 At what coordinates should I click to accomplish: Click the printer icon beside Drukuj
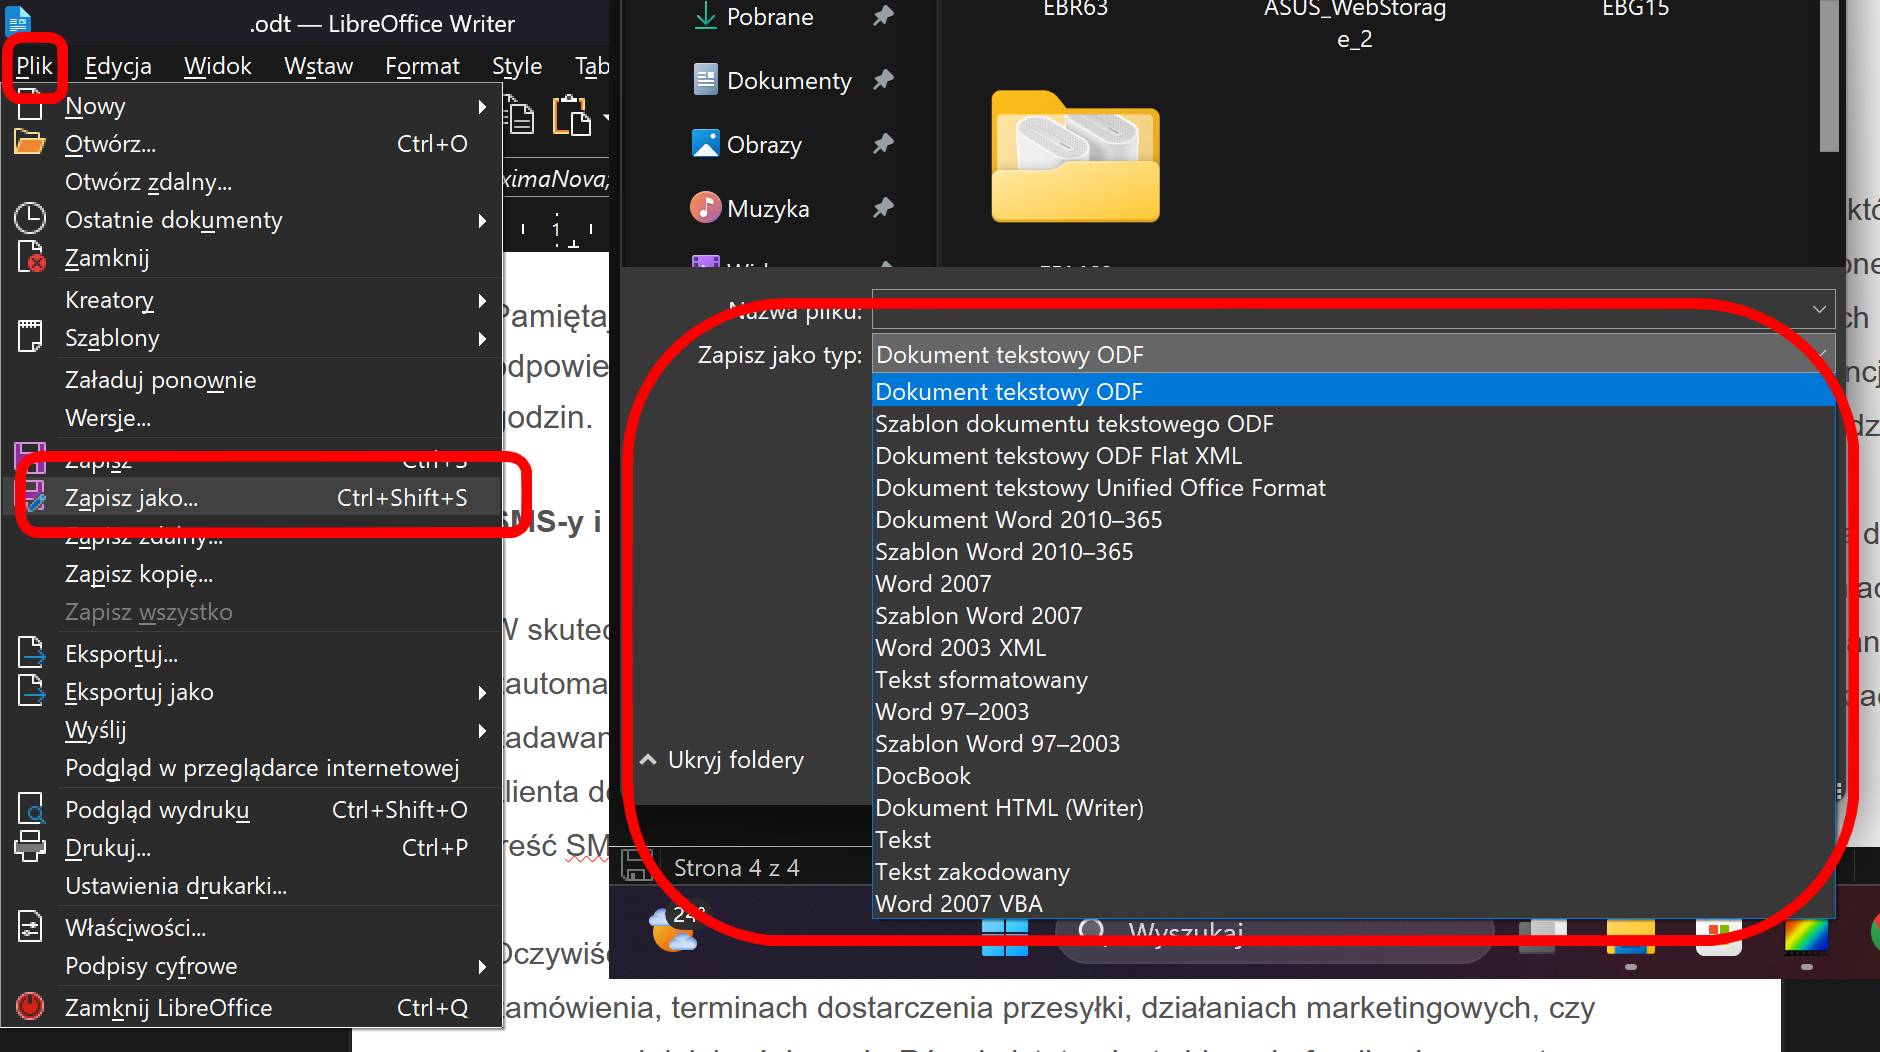(30, 847)
